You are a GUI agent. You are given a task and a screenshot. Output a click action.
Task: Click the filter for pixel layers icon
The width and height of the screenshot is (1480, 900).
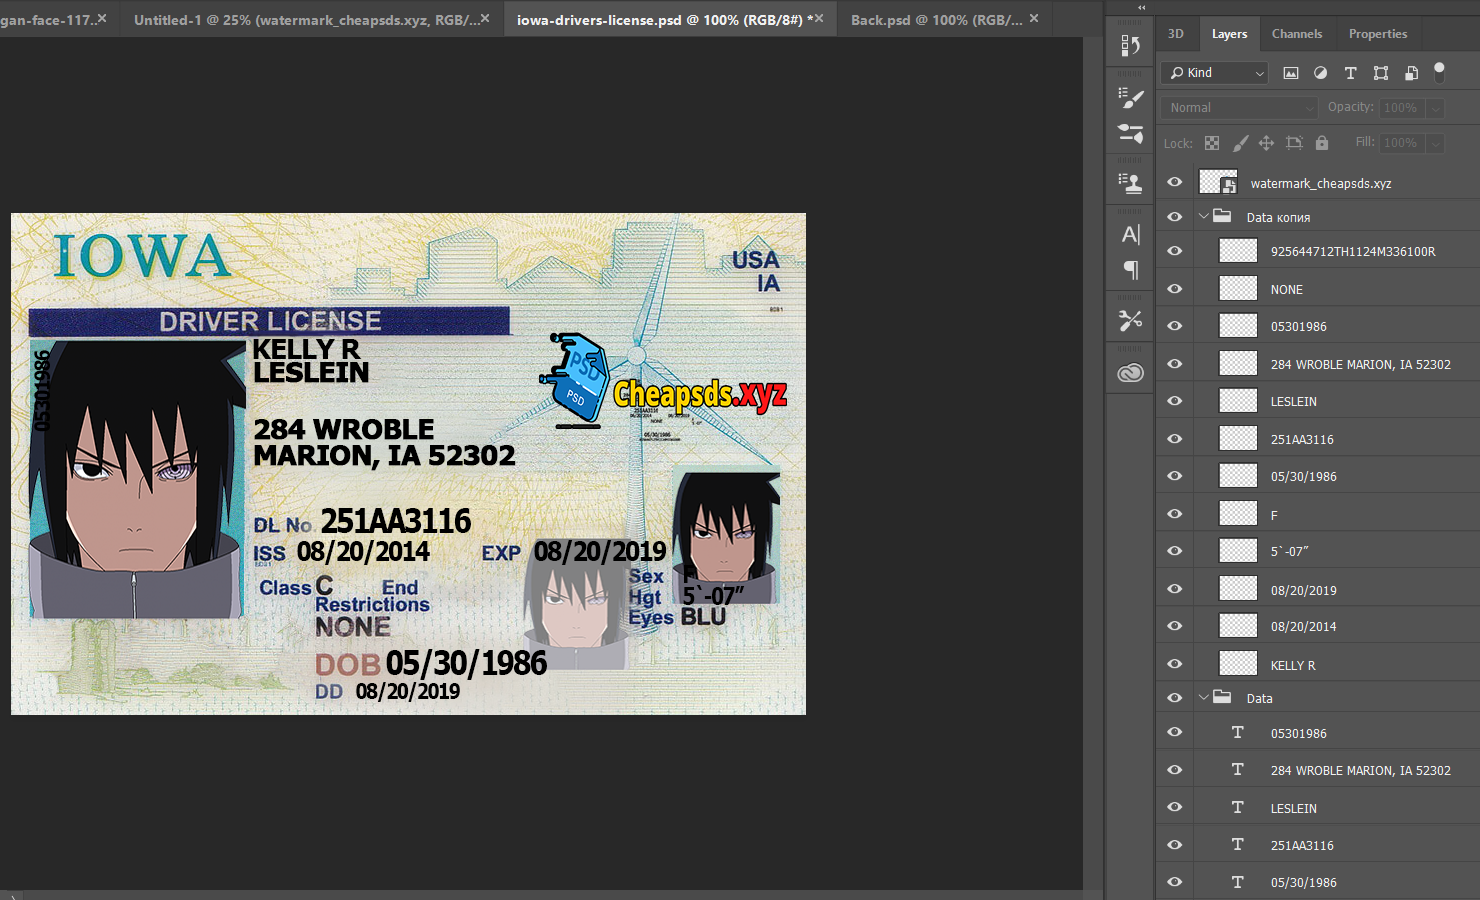click(1291, 73)
